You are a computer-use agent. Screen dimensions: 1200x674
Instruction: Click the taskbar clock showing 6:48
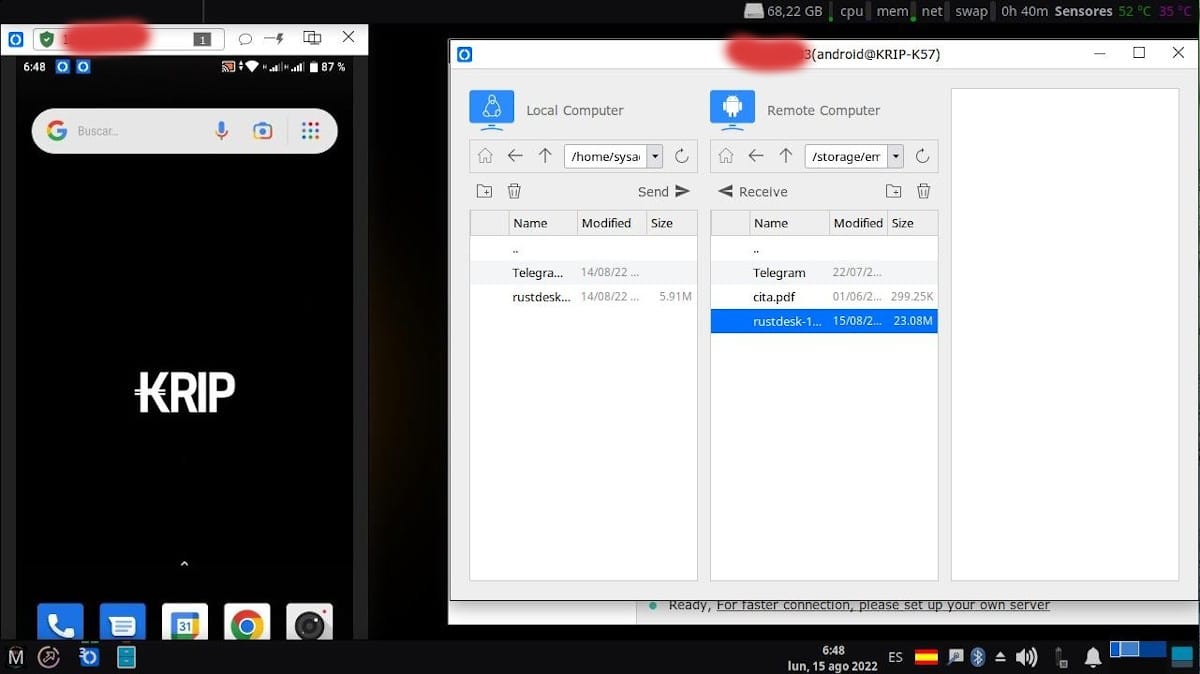tap(833, 657)
